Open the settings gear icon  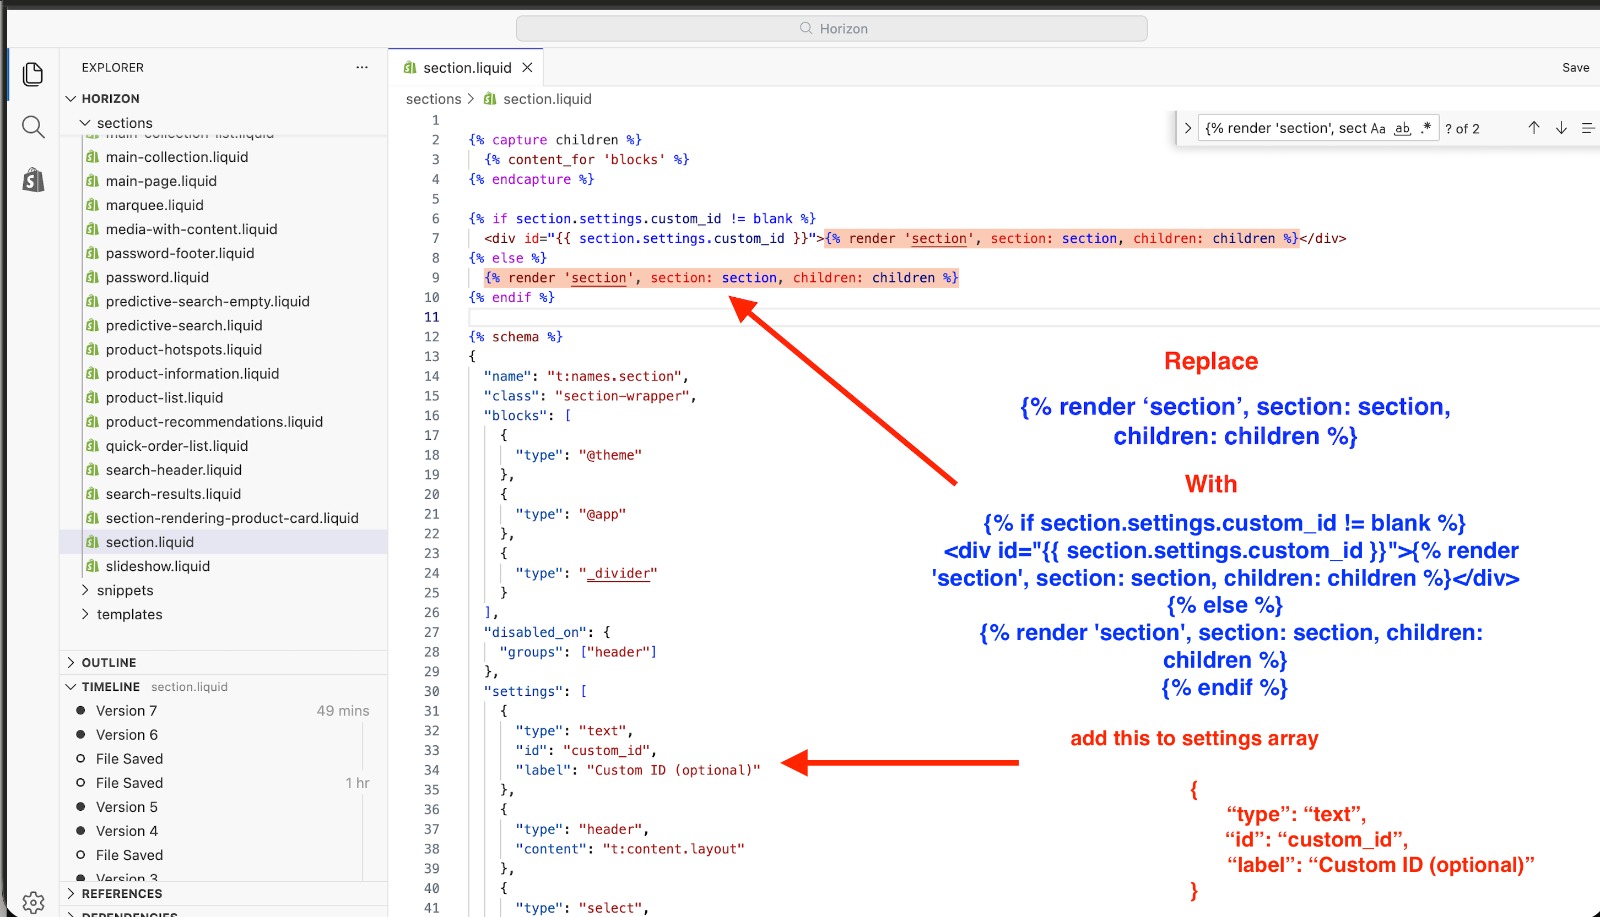point(33,902)
